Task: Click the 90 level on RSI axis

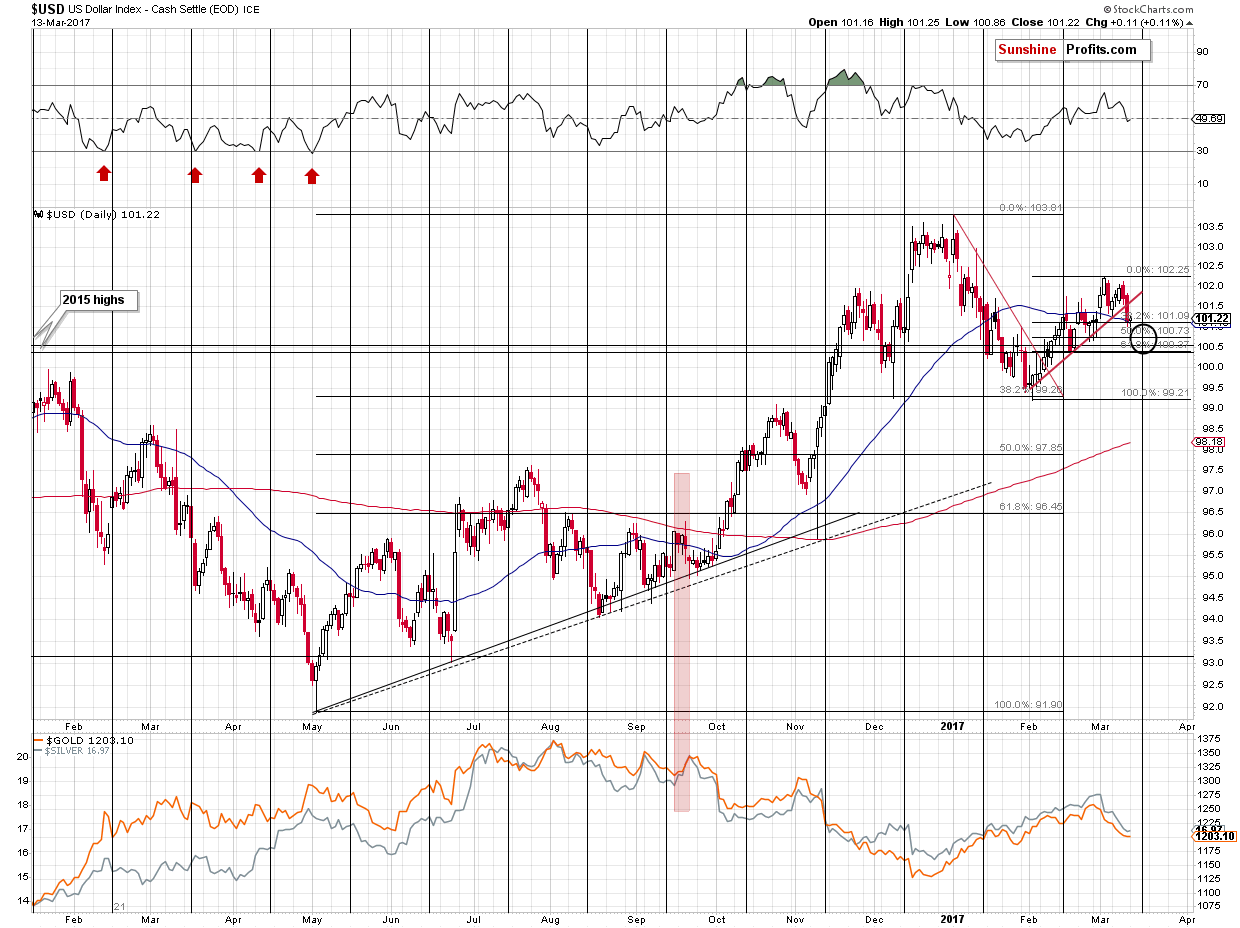Action: click(1203, 52)
